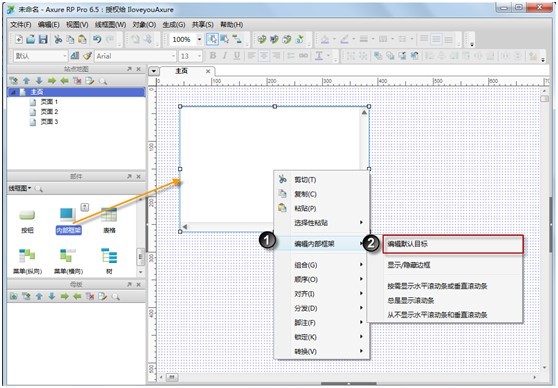Select the 按钮 button widget
The image size is (558, 388).
[27, 221]
